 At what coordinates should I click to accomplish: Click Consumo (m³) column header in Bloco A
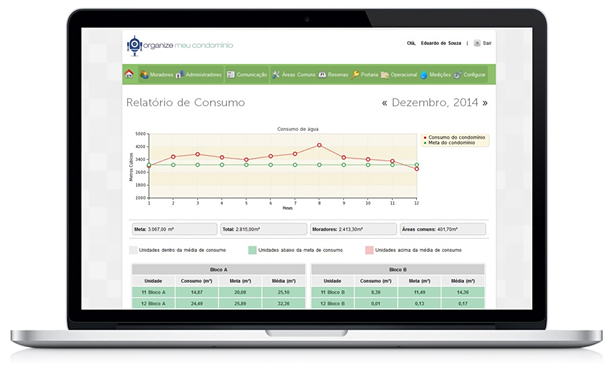point(197,281)
